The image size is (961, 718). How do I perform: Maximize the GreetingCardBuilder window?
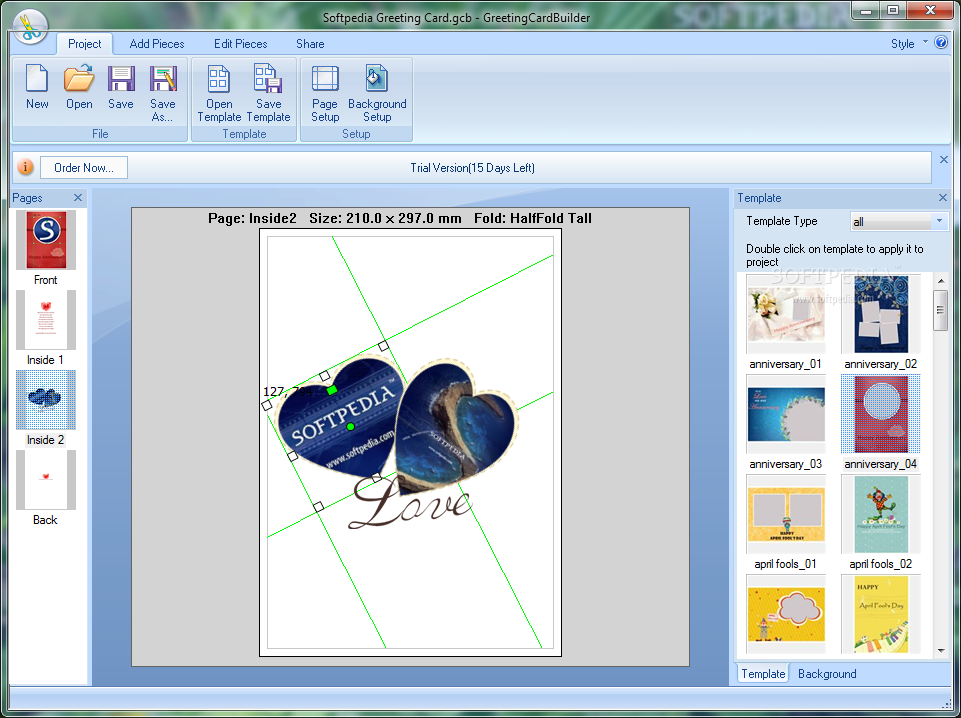click(x=893, y=10)
